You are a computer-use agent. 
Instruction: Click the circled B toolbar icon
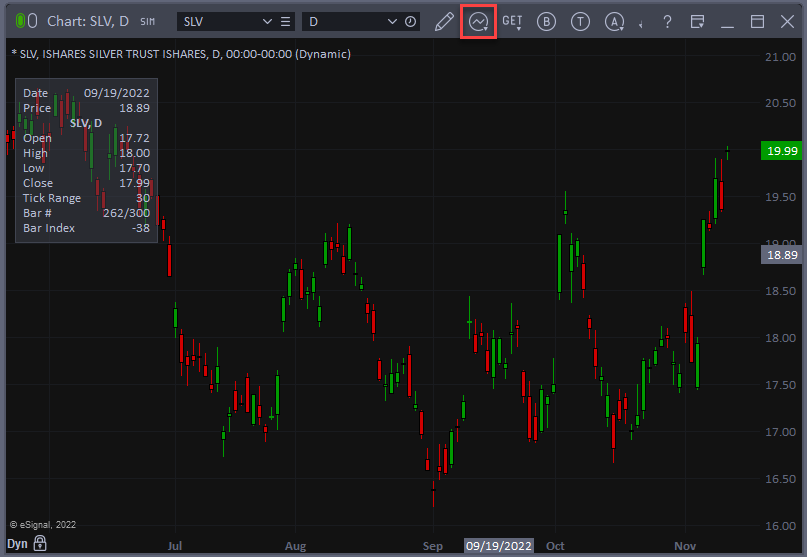coord(546,22)
